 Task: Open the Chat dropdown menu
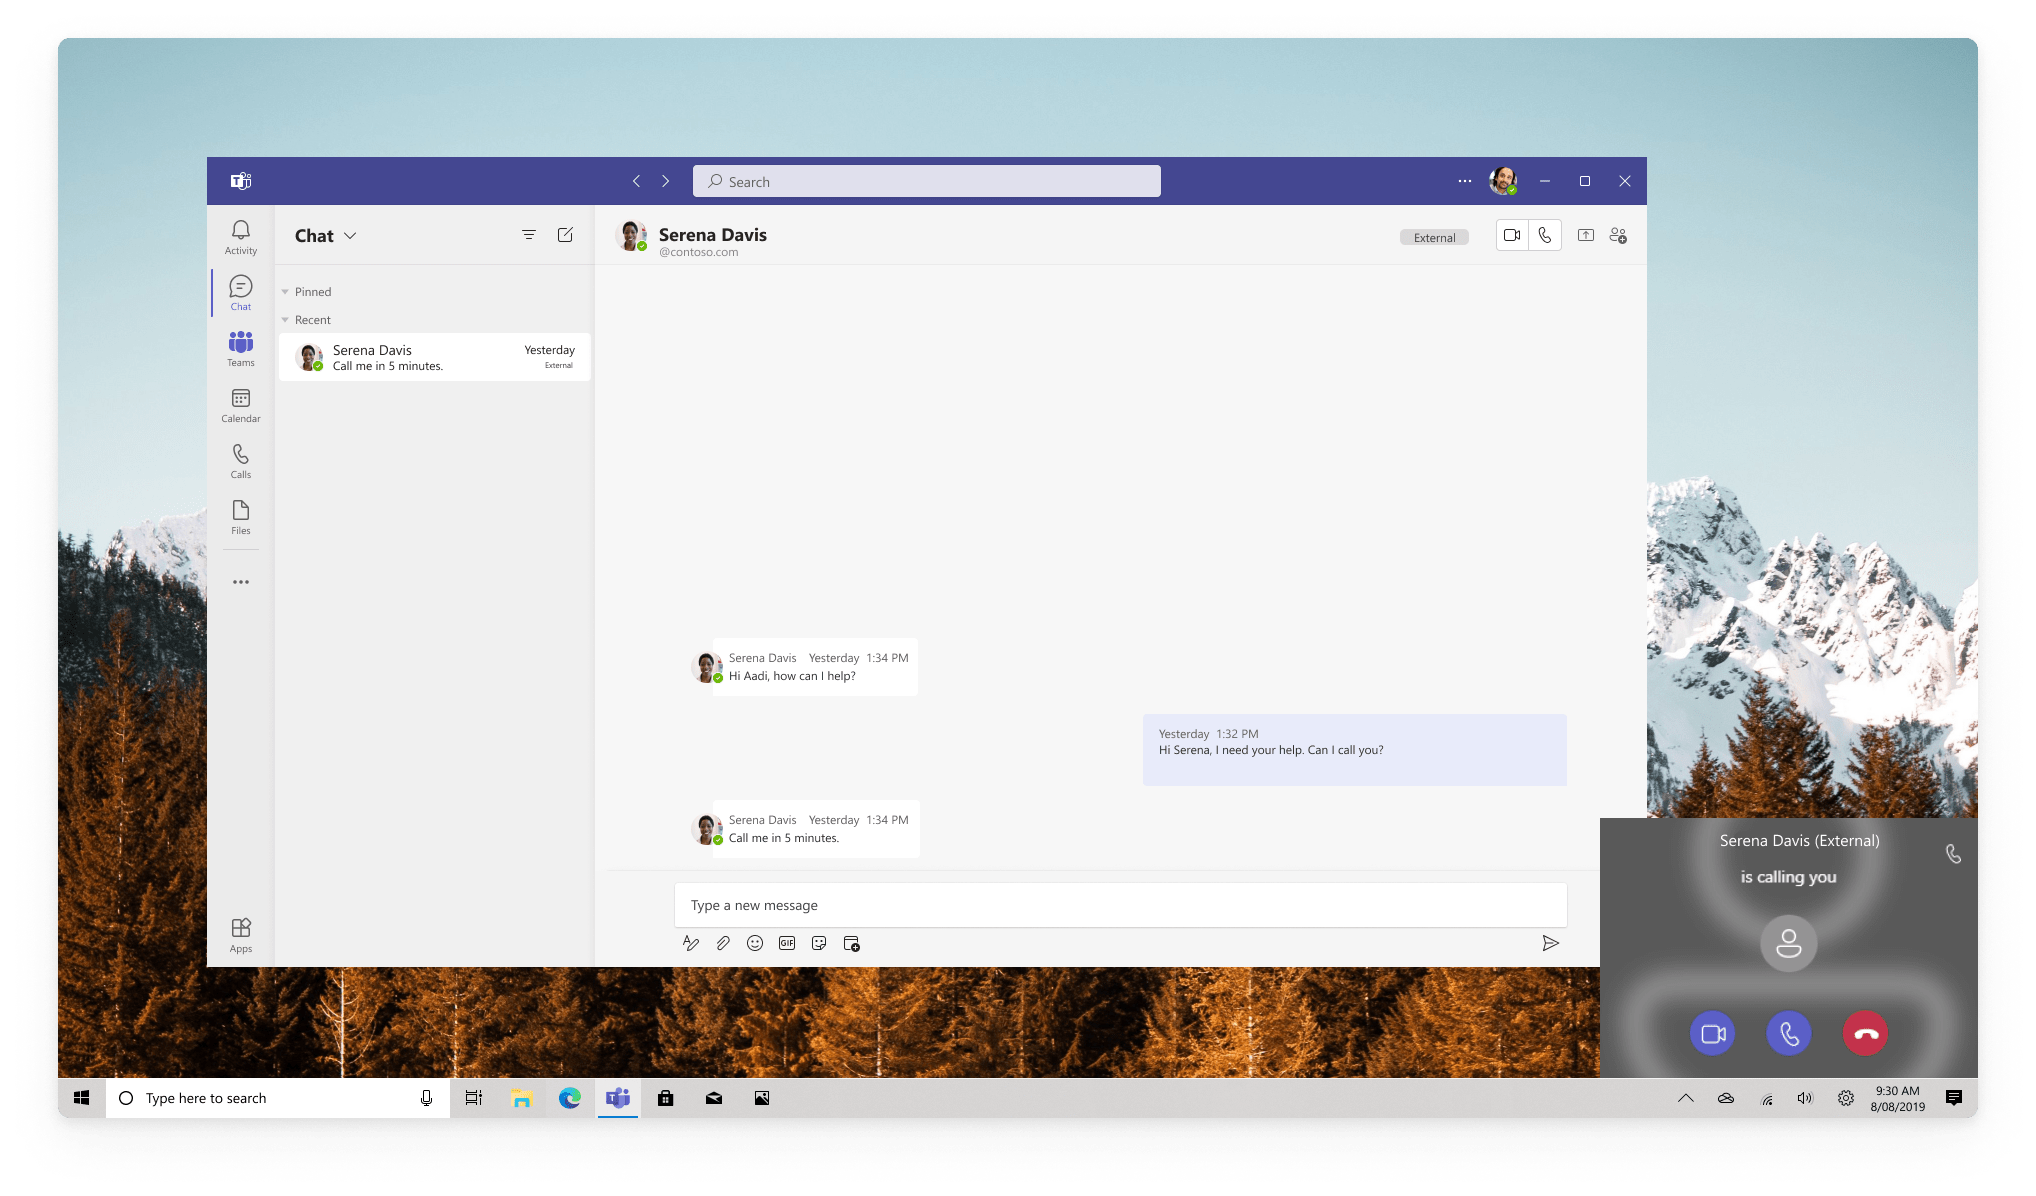tap(351, 236)
